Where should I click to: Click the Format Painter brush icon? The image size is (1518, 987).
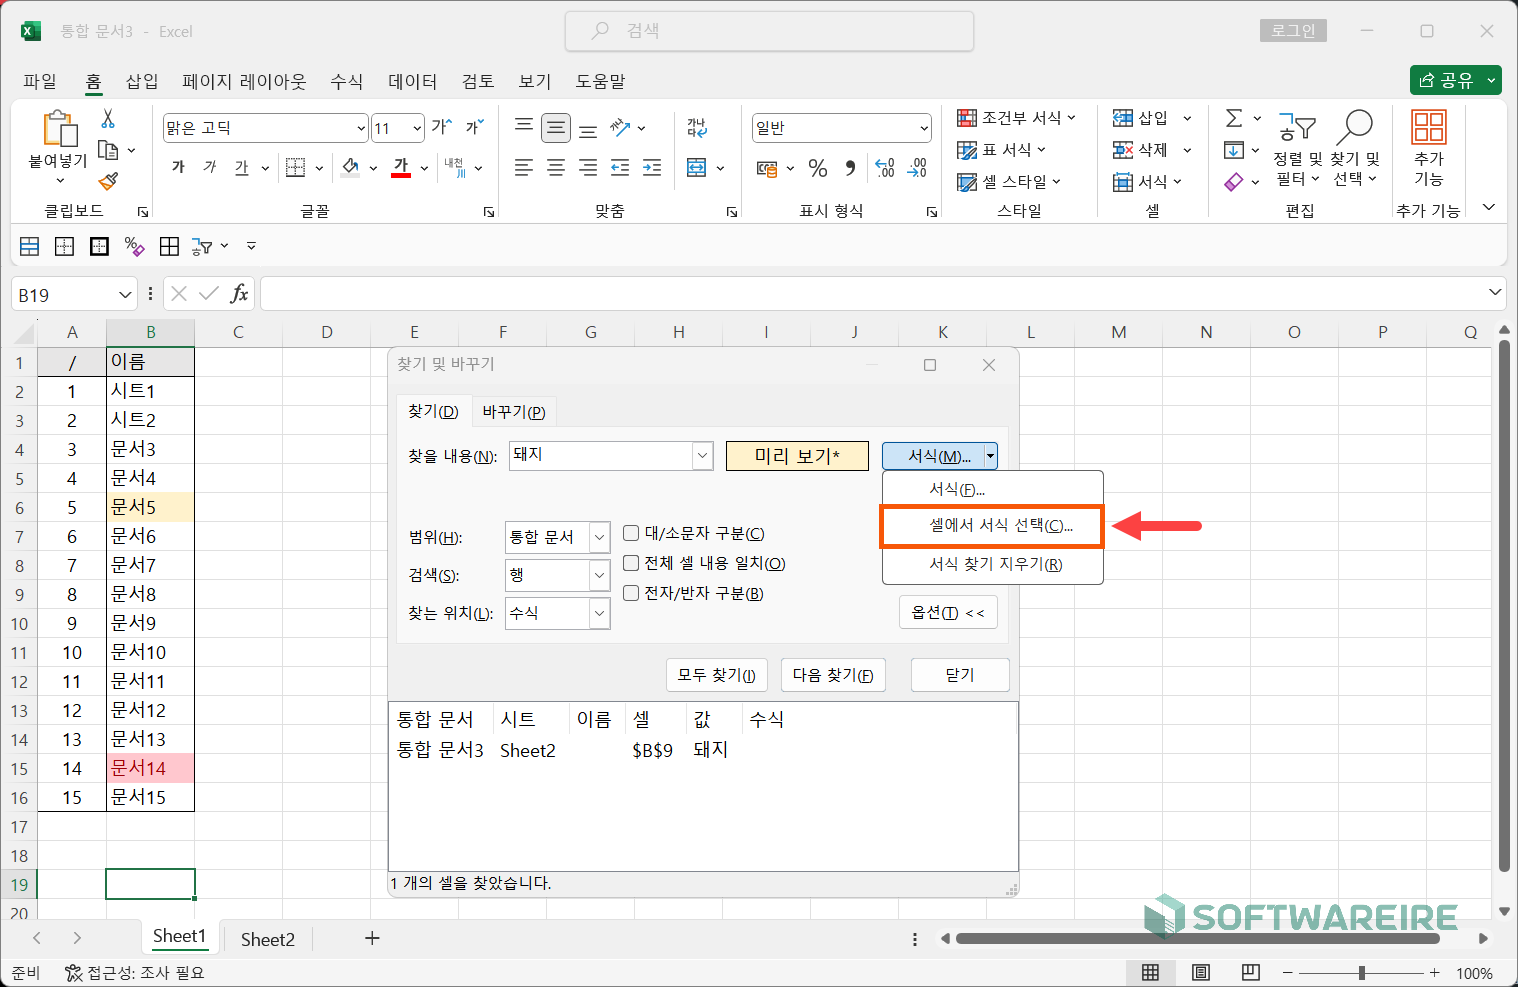click(108, 181)
